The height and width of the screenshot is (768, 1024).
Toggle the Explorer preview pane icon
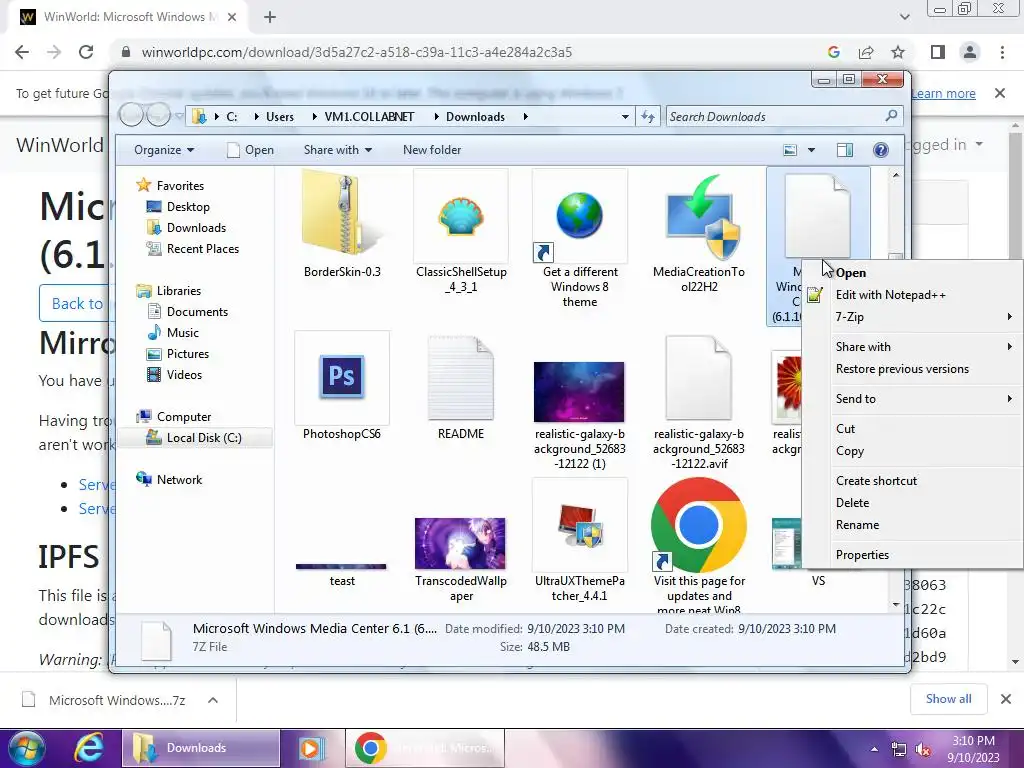844,150
